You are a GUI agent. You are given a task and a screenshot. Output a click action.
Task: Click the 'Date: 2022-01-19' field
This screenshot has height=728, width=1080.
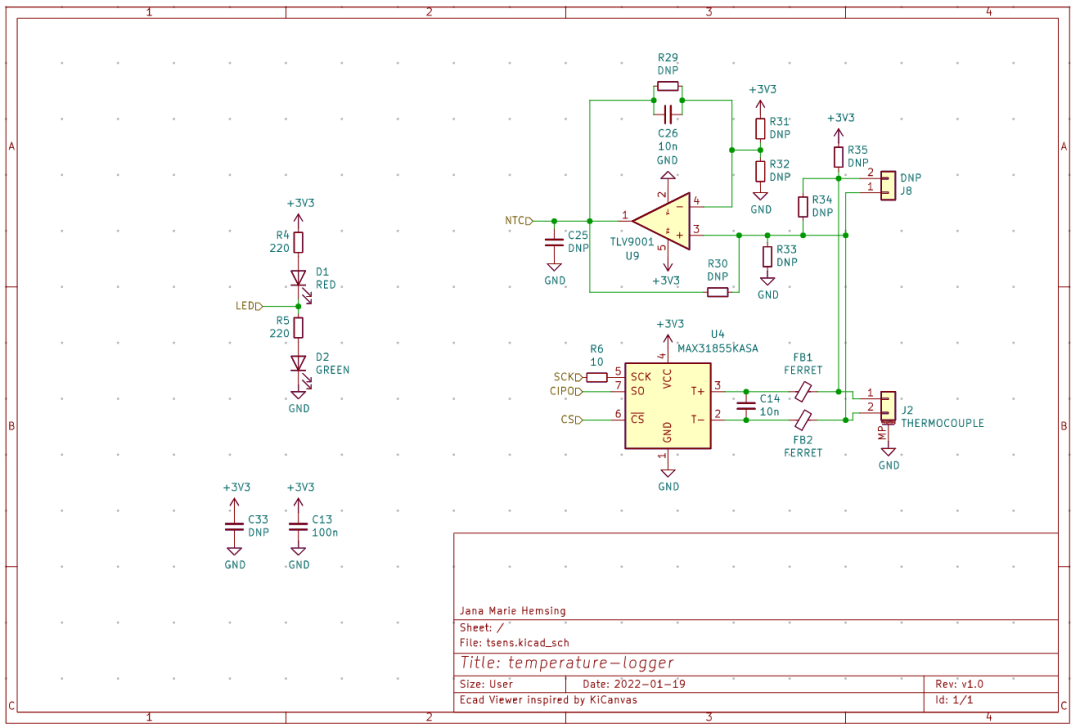634,684
